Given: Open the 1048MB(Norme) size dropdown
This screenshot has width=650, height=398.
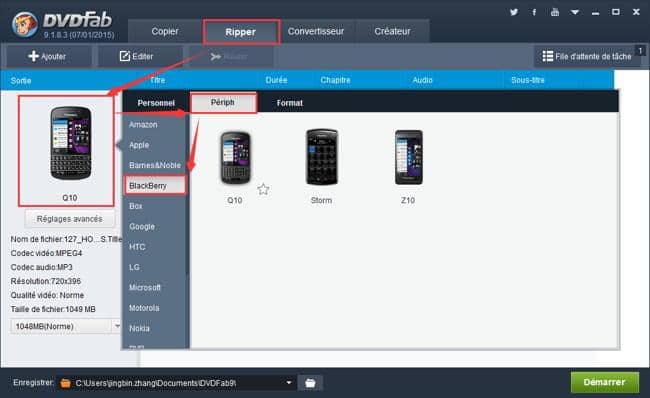Looking at the screenshot, I should click(65, 326).
